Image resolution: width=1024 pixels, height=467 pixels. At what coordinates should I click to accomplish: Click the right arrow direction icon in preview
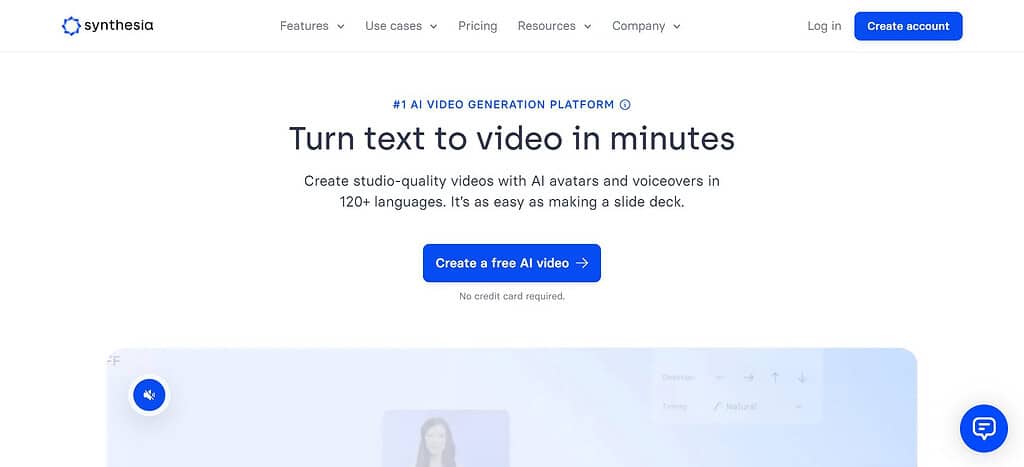748,378
